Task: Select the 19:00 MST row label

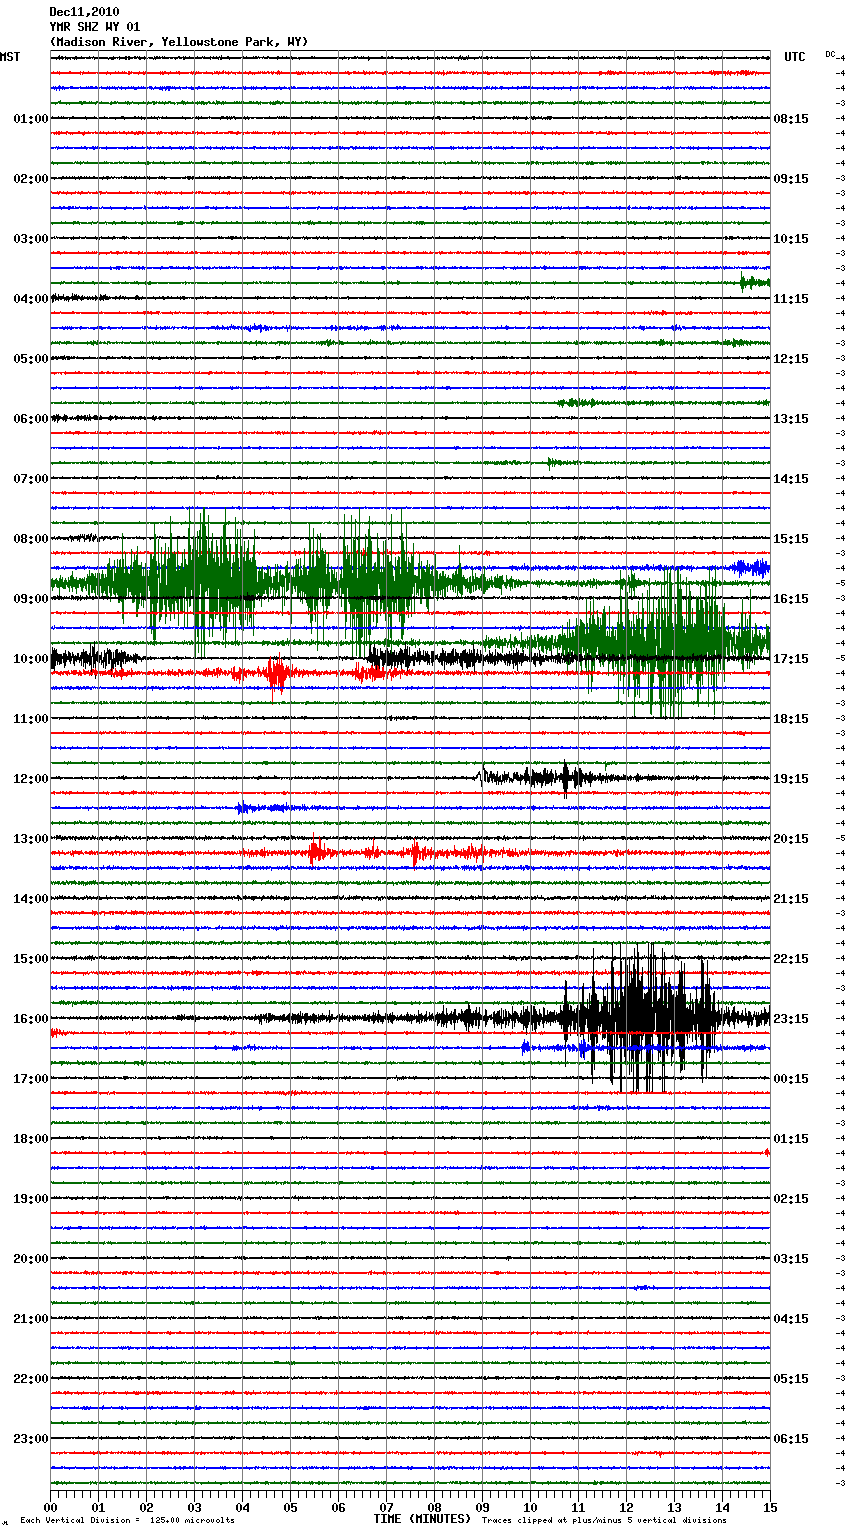Action: pyautogui.click(x=30, y=1199)
